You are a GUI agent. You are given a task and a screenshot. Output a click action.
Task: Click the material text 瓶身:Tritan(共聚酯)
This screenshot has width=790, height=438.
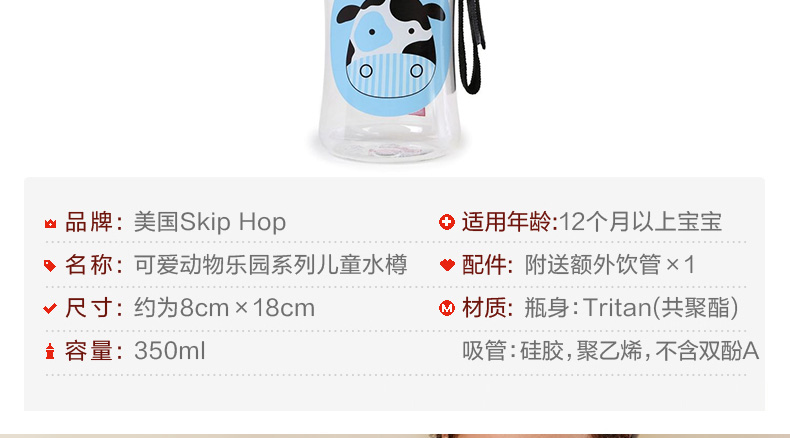pyautogui.click(x=631, y=308)
